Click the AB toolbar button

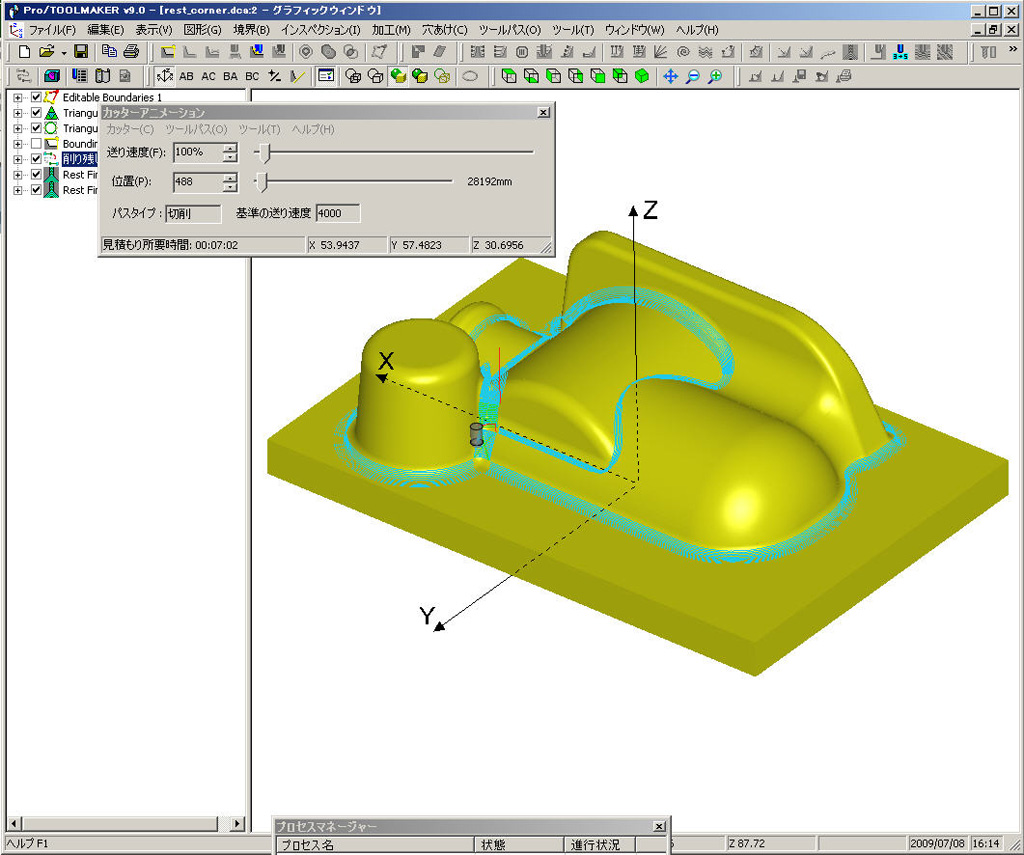point(187,76)
